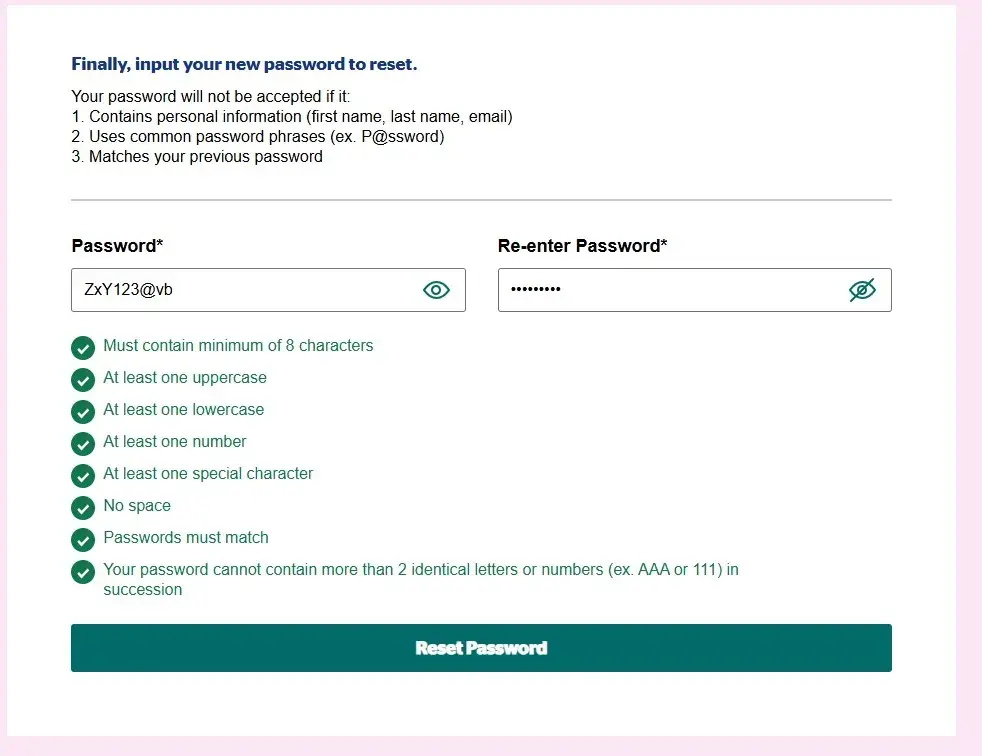Show re-entered password via crossed-eye icon
The height and width of the screenshot is (756, 982).
[862, 290]
